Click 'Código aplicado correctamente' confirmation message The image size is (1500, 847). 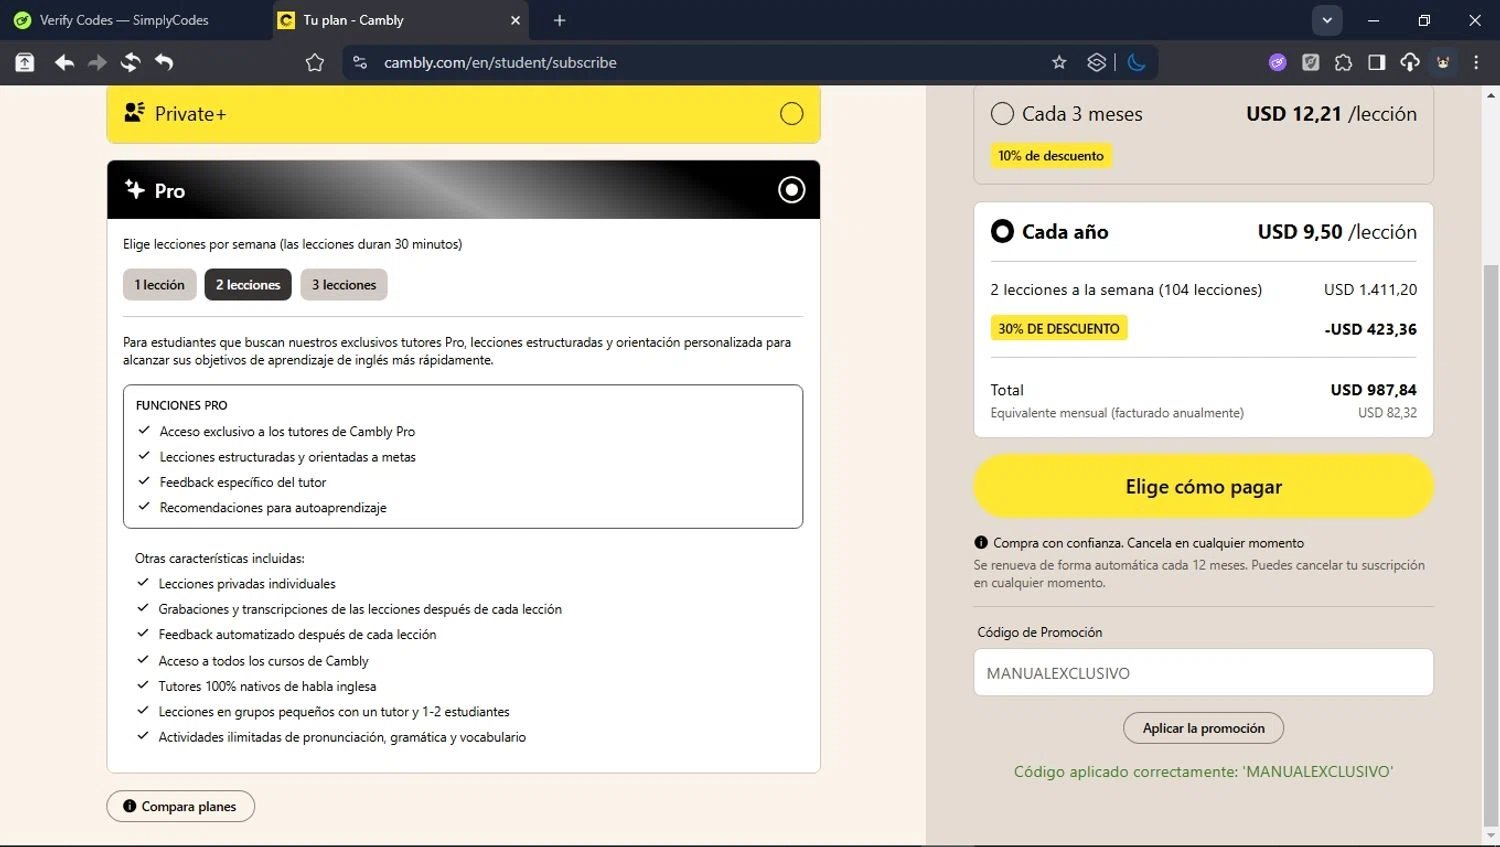point(1203,772)
